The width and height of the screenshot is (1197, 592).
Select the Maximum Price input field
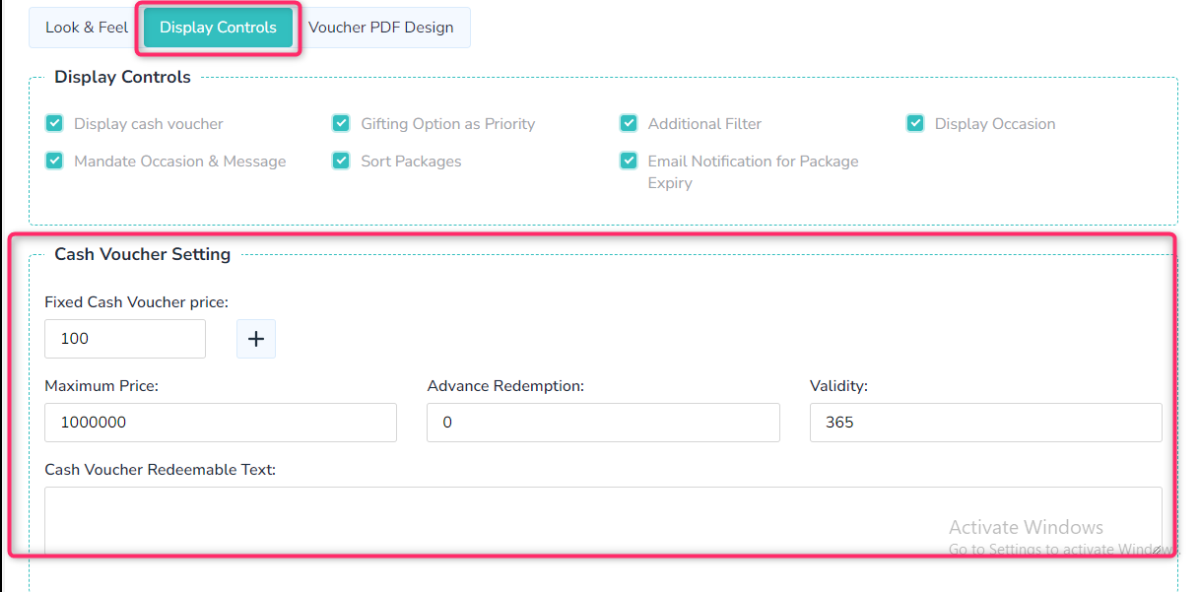220,422
